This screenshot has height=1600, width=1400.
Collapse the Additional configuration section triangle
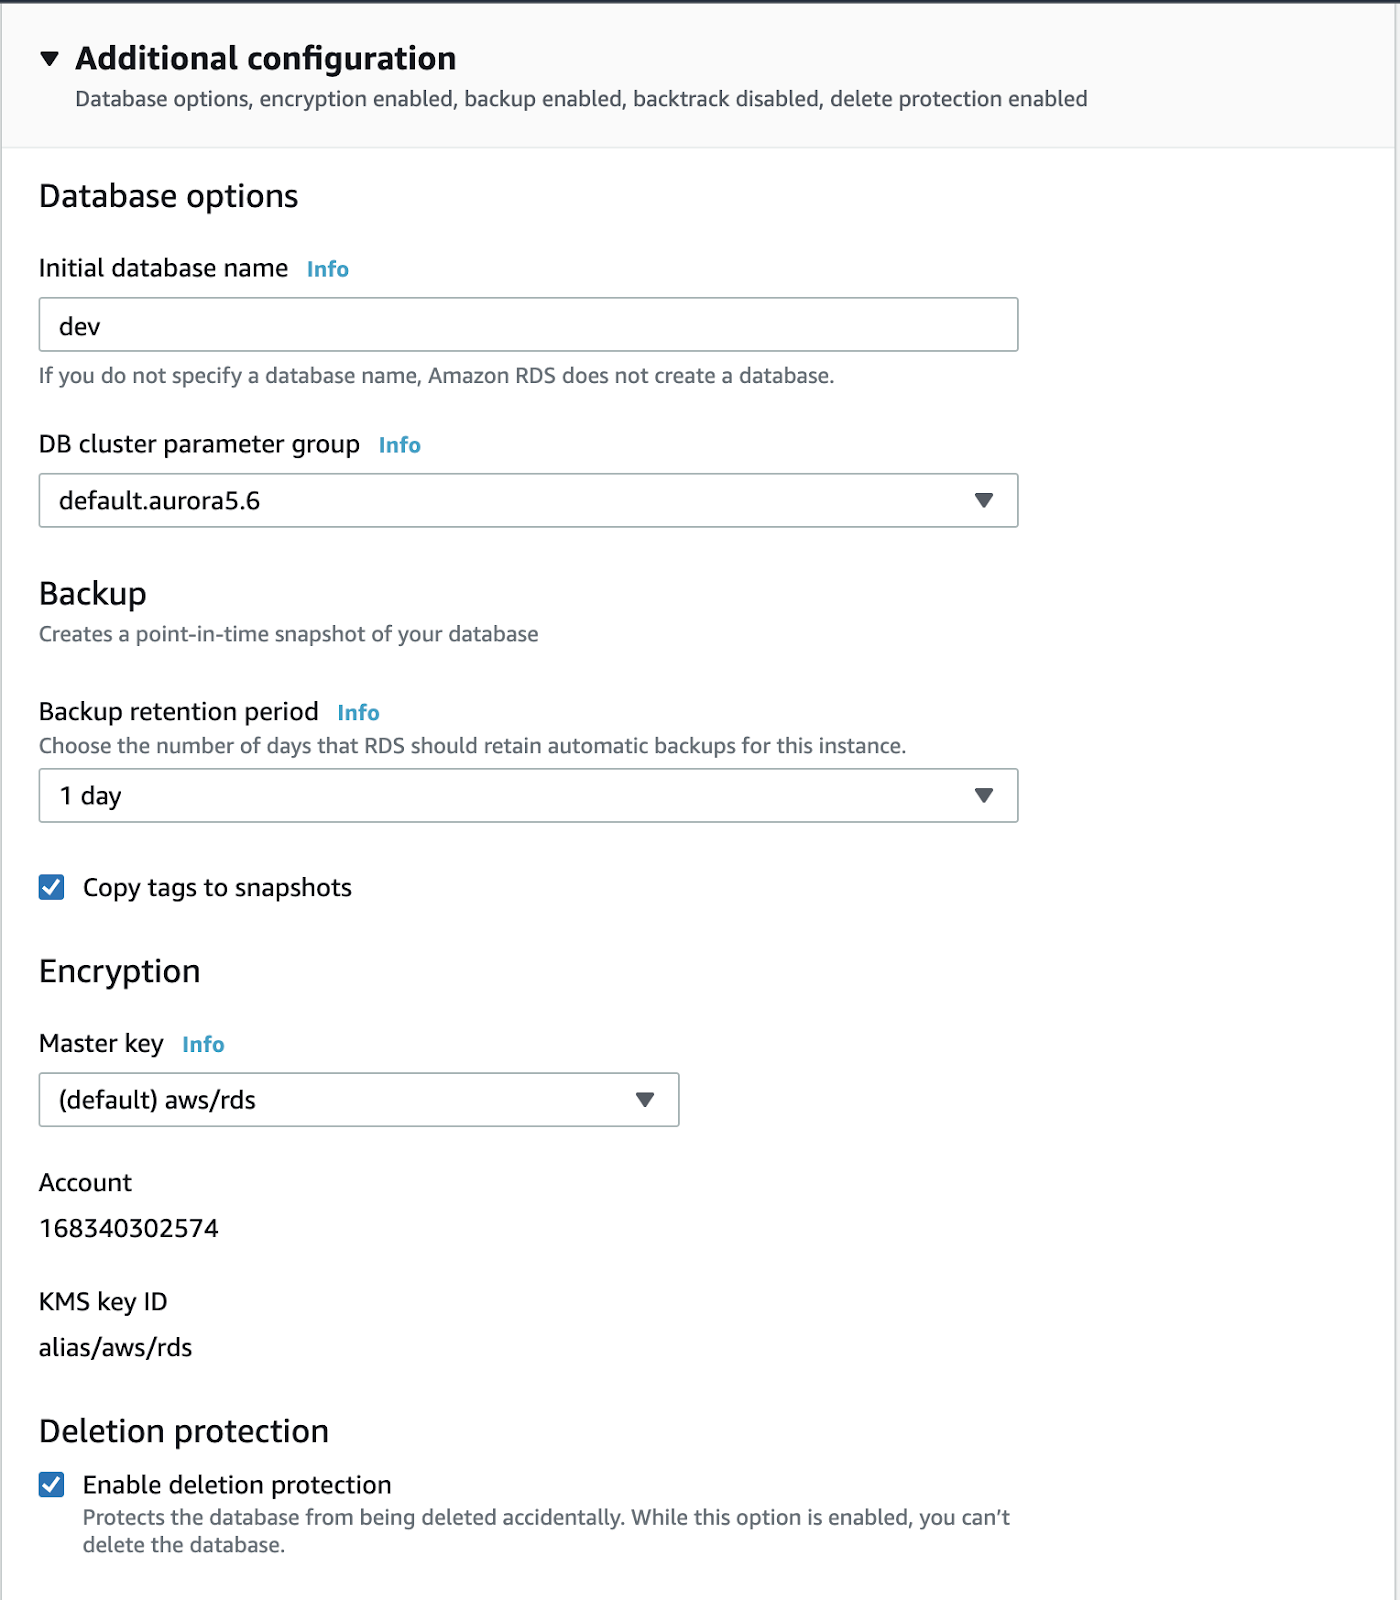tap(49, 59)
